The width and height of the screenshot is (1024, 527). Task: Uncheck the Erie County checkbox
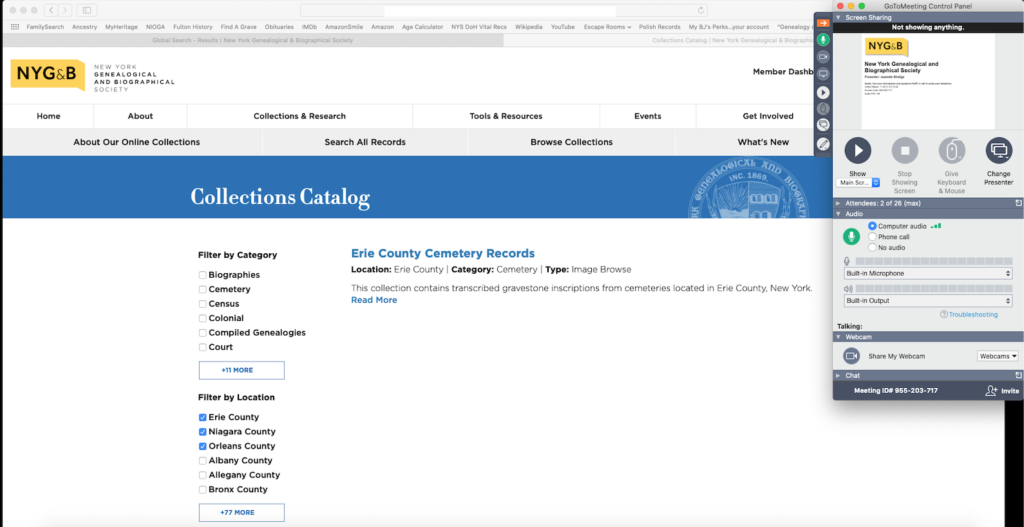point(202,417)
